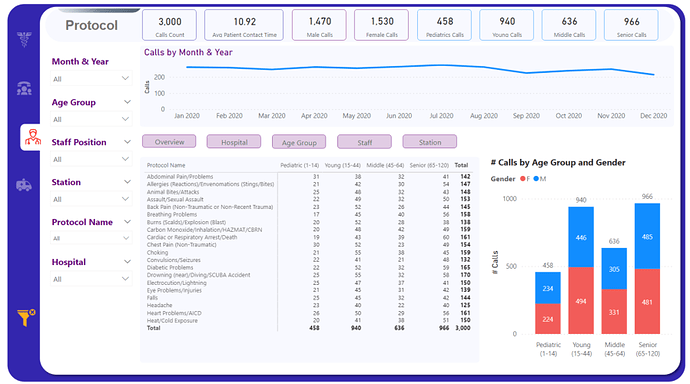Click the 10.92 Avg Patient Contact Time card
Viewport: 690px width, 384px height.
point(244,26)
